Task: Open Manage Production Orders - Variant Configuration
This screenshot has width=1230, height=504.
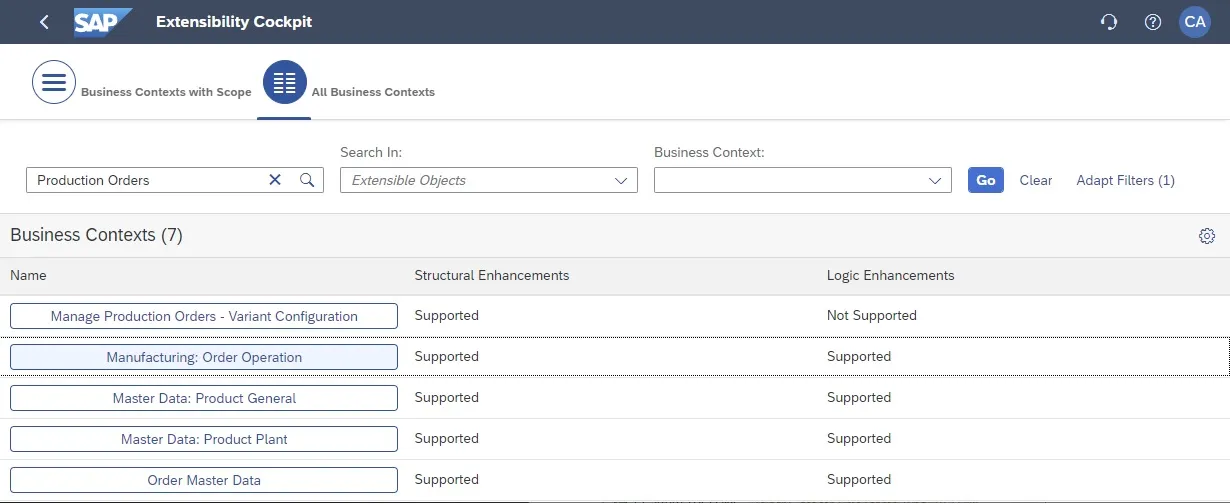Action: pos(204,316)
